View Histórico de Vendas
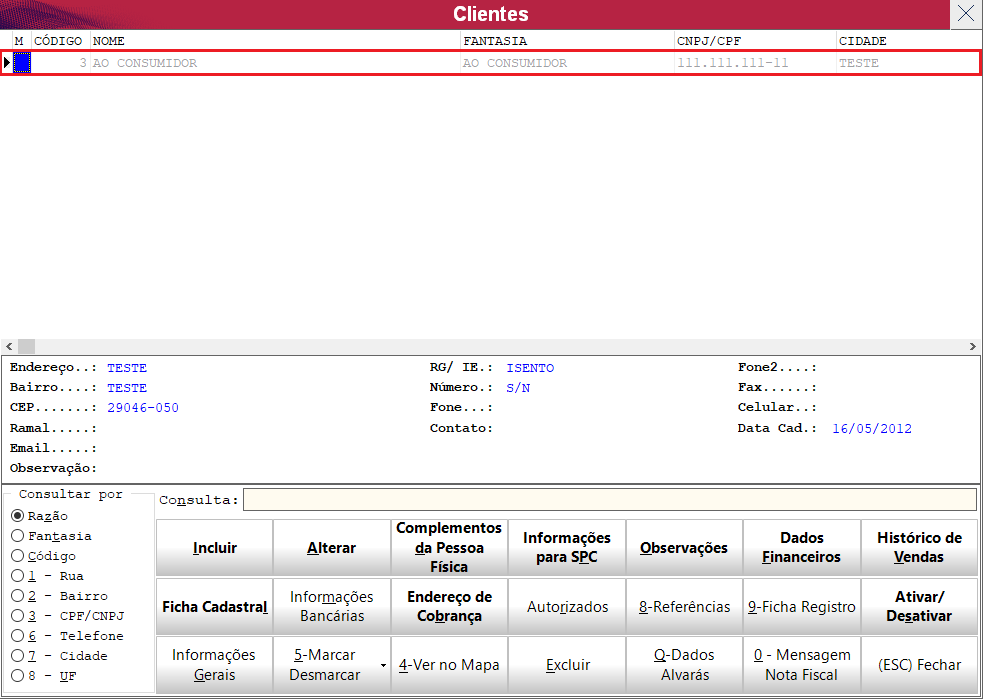 pyautogui.click(x=919, y=548)
